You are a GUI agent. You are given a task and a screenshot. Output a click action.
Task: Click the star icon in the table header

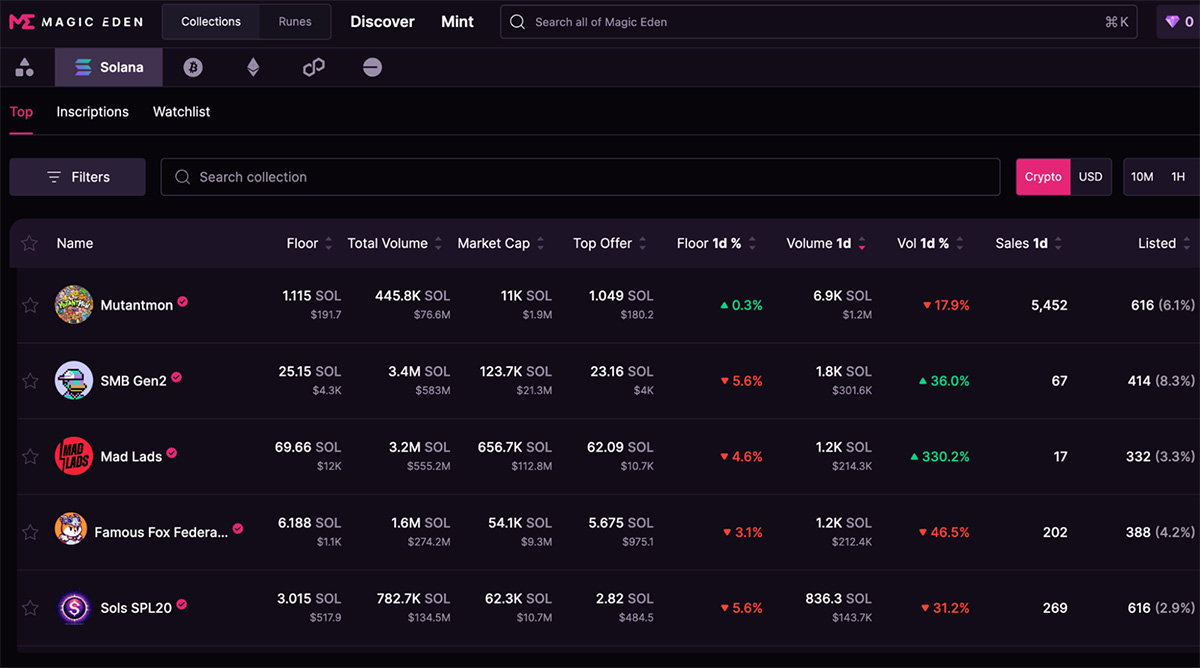(x=30, y=243)
